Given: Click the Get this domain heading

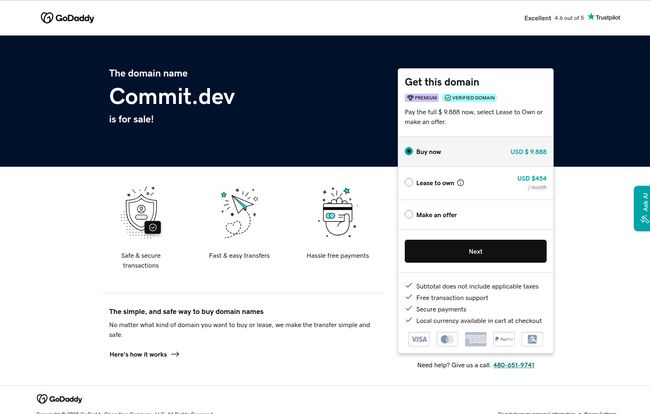Looking at the screenshot, I should (x=442, y=82).
